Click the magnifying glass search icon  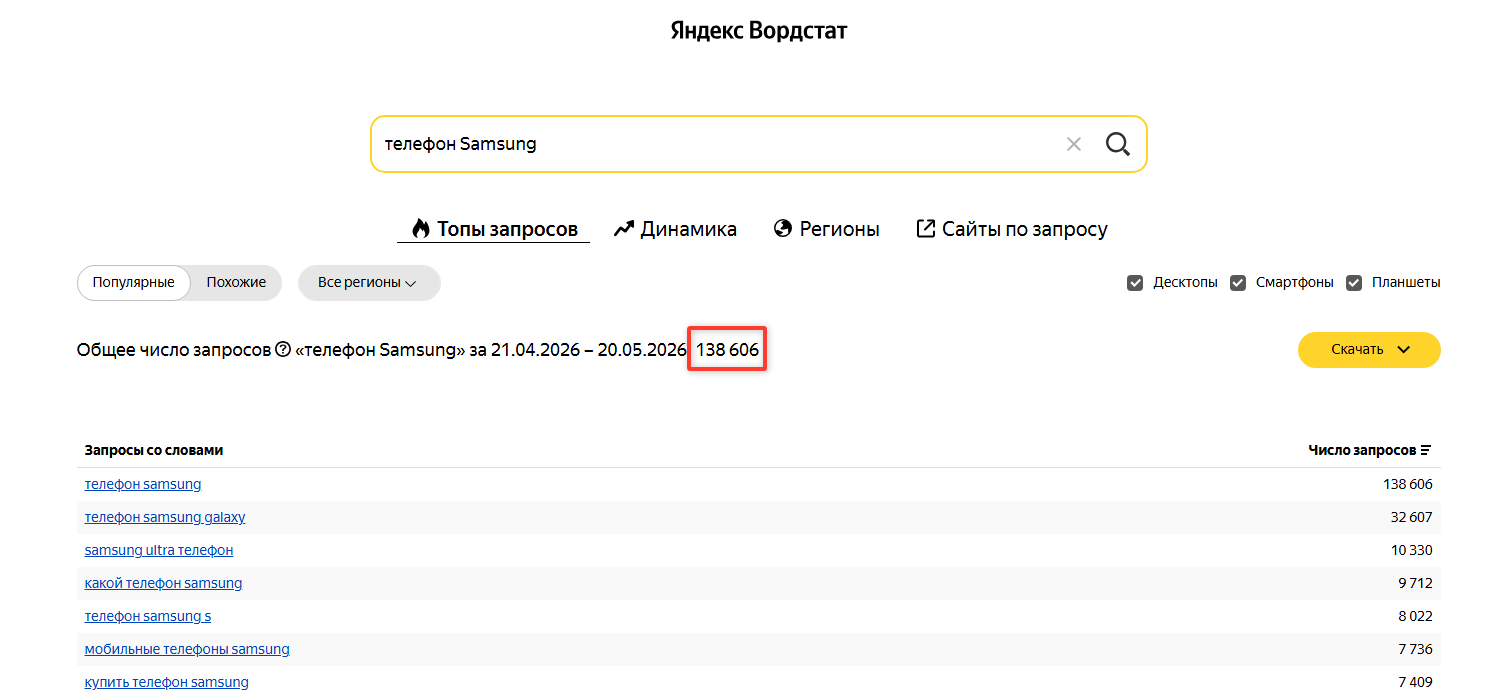click(x=1117, y=144)
